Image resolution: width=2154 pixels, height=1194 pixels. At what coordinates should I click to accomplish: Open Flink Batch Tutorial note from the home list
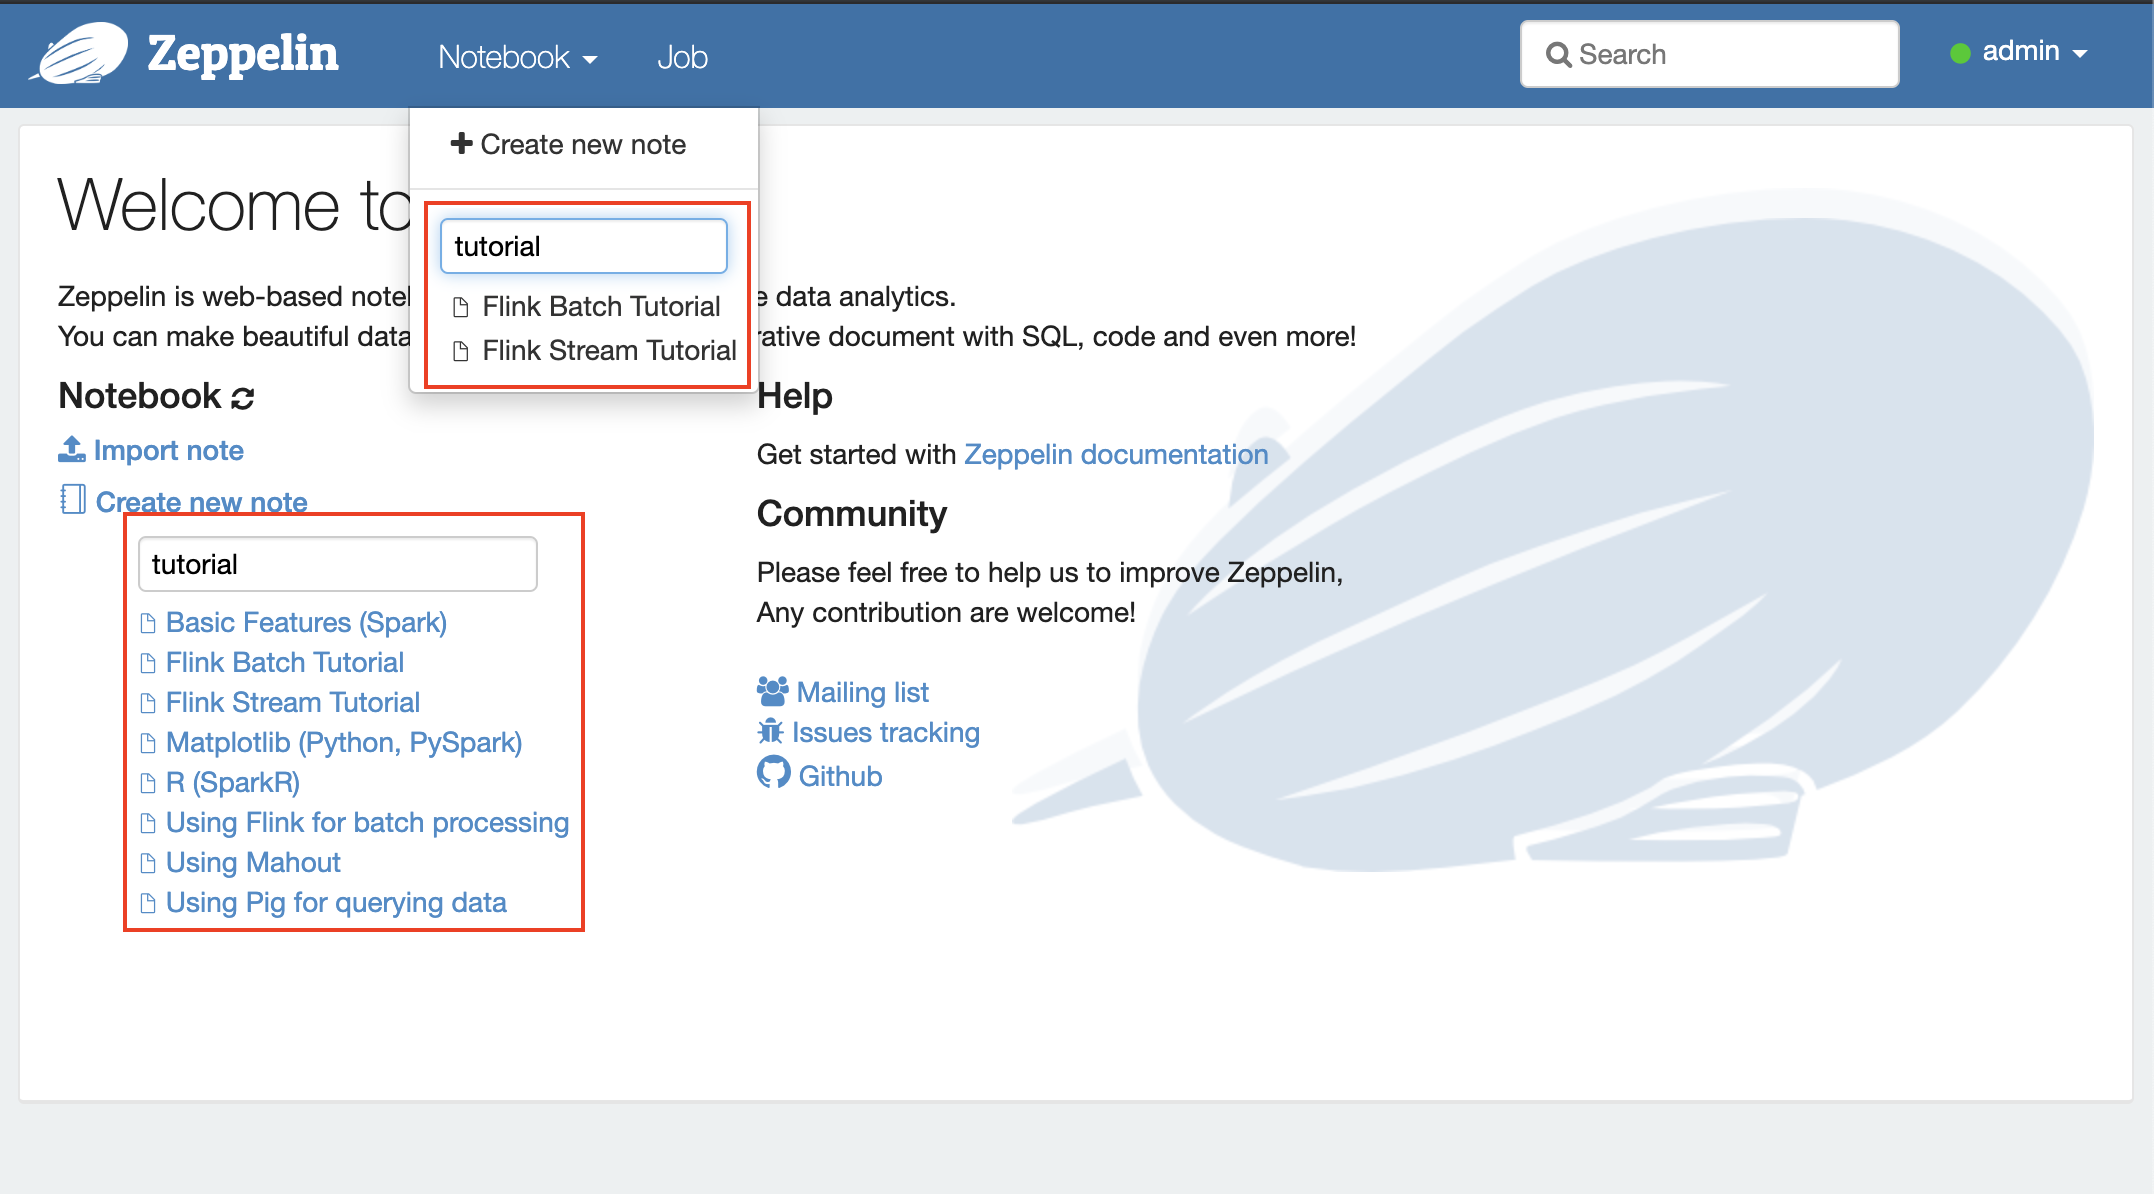[285, 662]
